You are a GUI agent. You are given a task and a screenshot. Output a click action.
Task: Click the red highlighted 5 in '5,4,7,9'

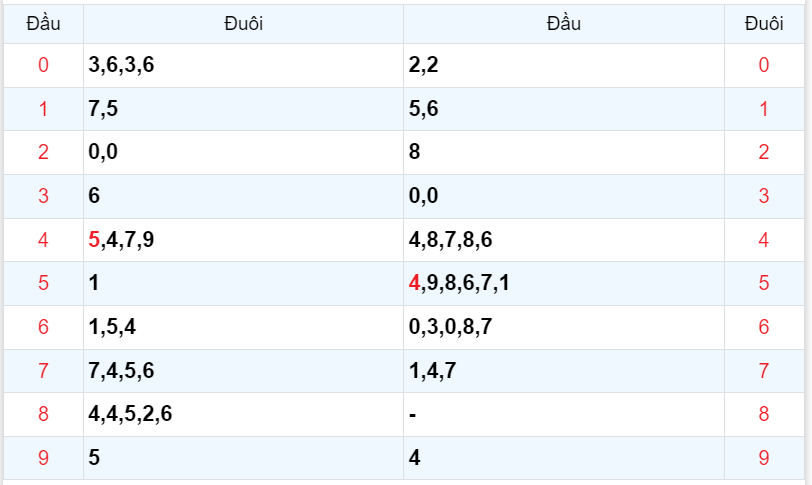click(94, 240)
